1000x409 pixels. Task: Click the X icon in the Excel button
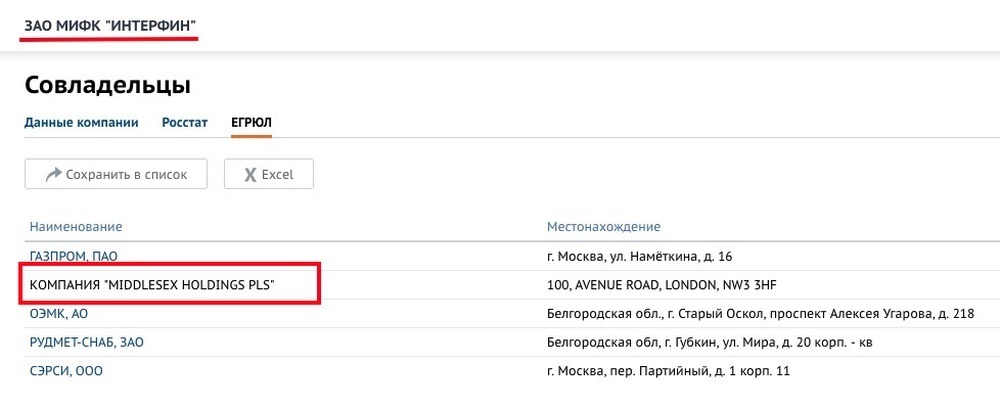pos(251,174)
